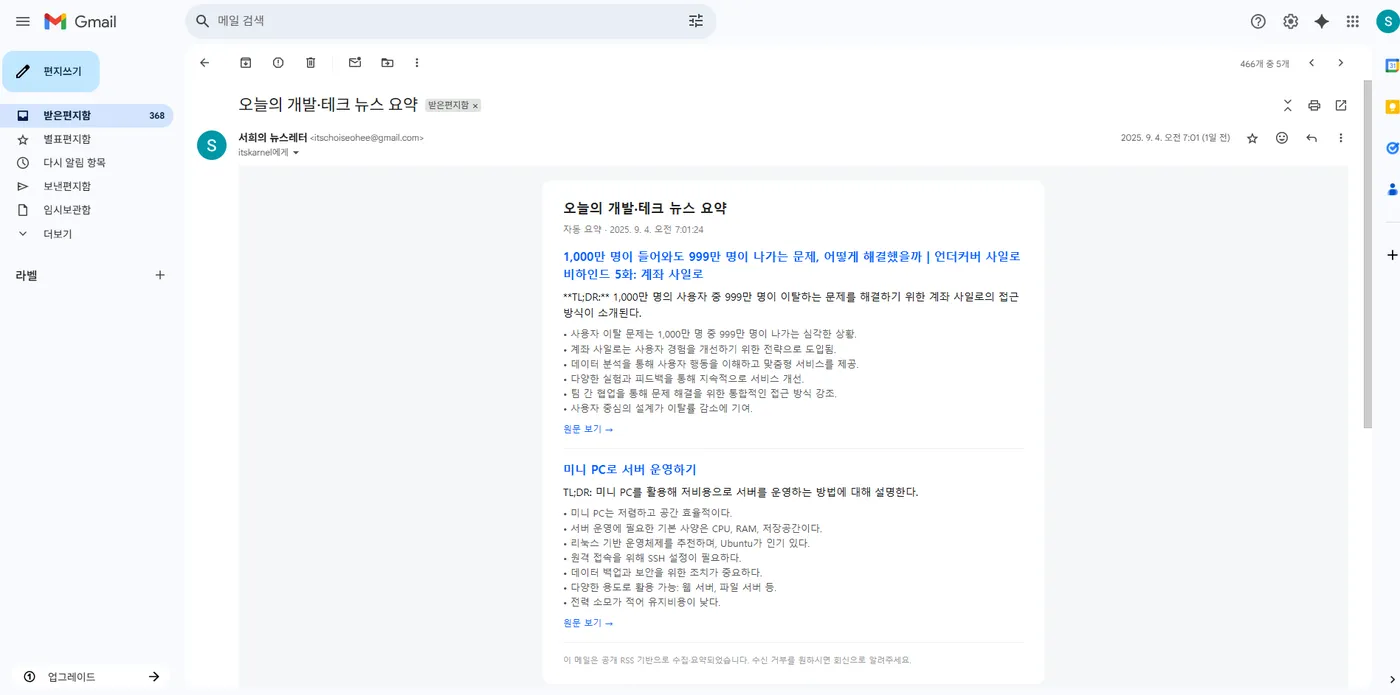Image resolution: width=1400 pixels, height=695 pixels.
Task: Open 미니 PC로 서버 운영하기 link
Action: pyautogui.click(x=630, y=469)
